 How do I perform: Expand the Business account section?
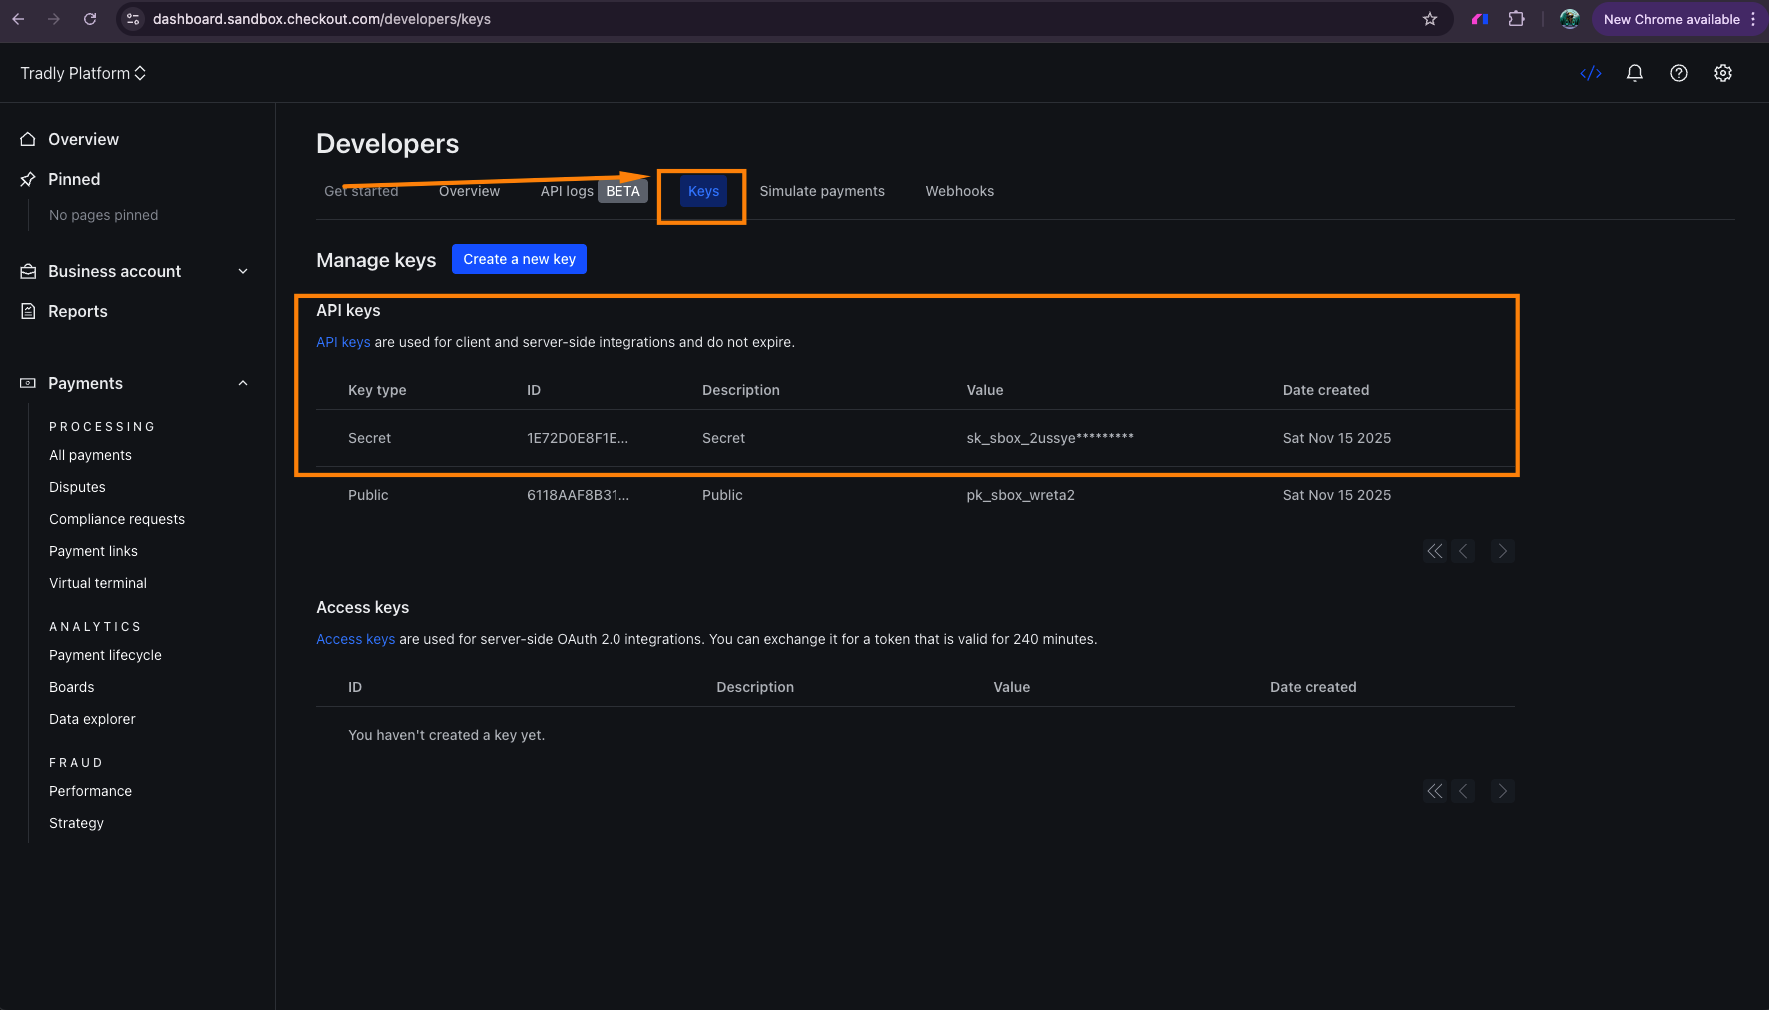pyautogui.click(x=242, y=272)
